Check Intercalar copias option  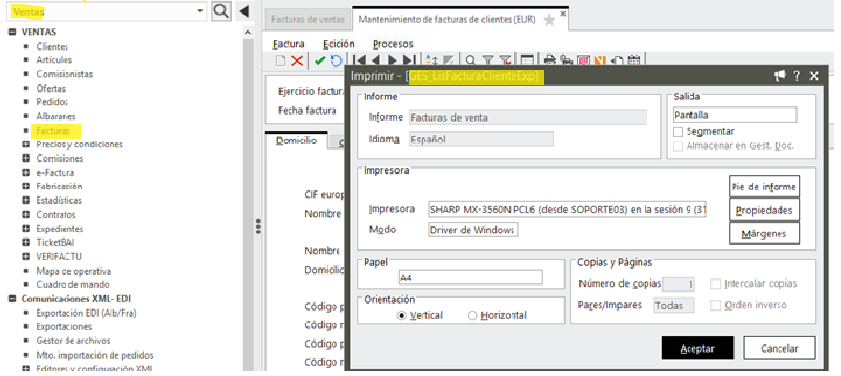click(715, 284)
